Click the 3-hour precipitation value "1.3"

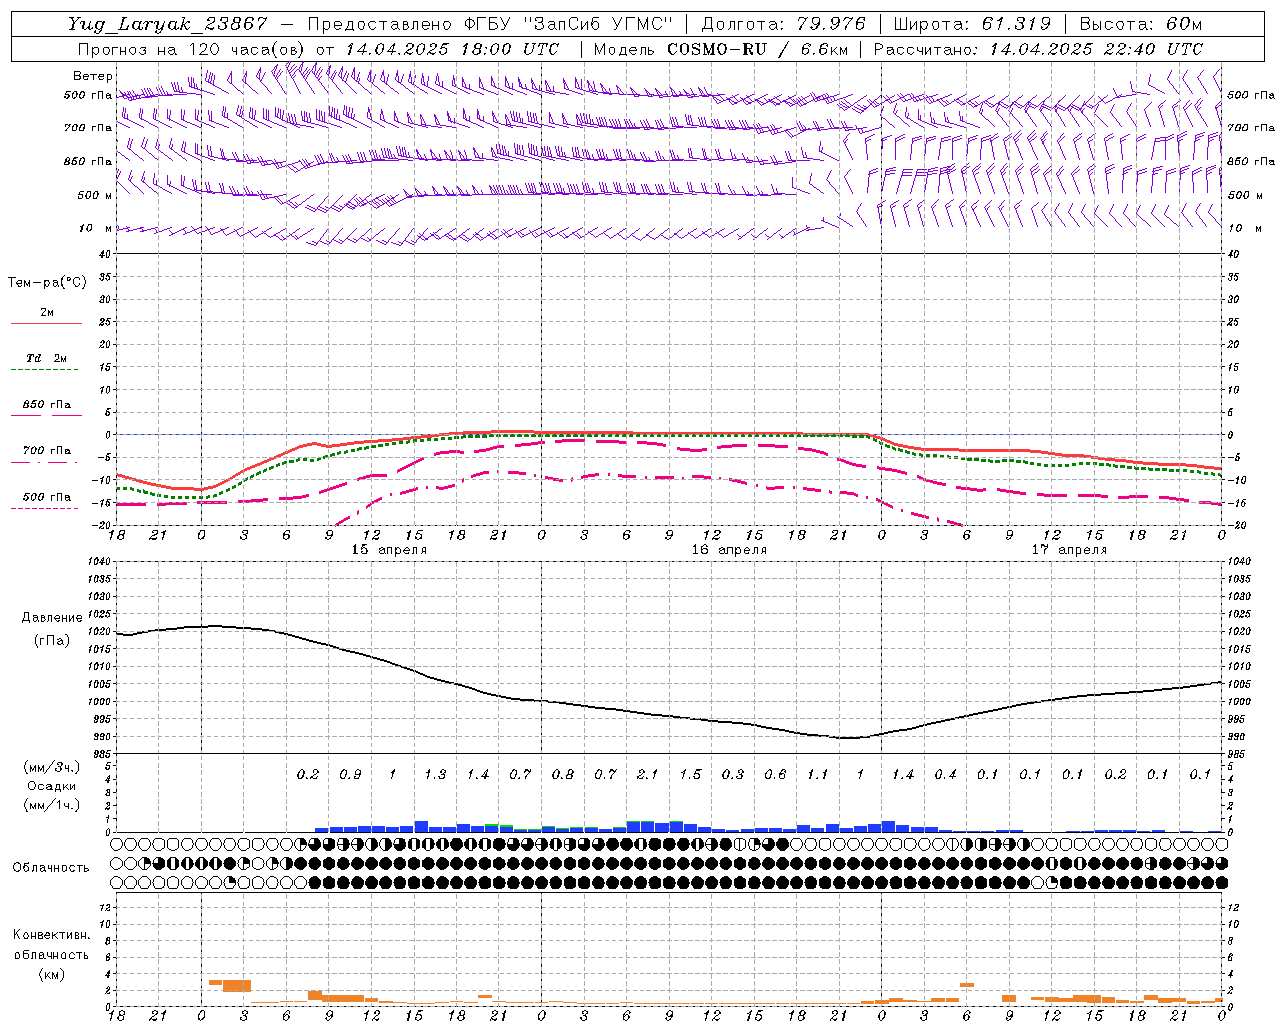tap(435, 775)
